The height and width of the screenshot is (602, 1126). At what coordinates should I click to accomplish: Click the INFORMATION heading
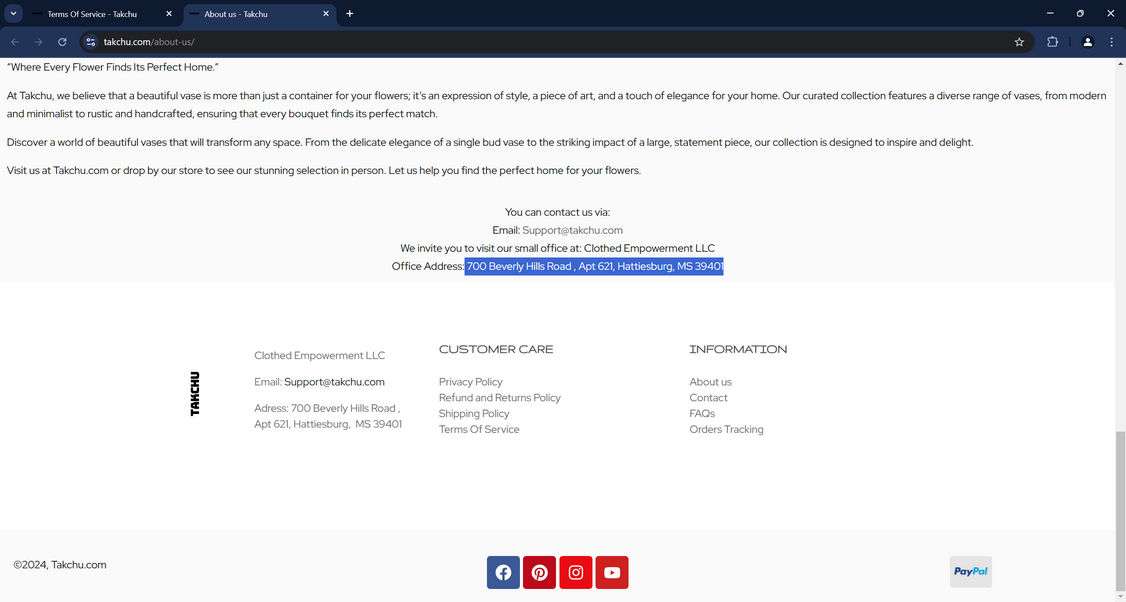(738, 350)
